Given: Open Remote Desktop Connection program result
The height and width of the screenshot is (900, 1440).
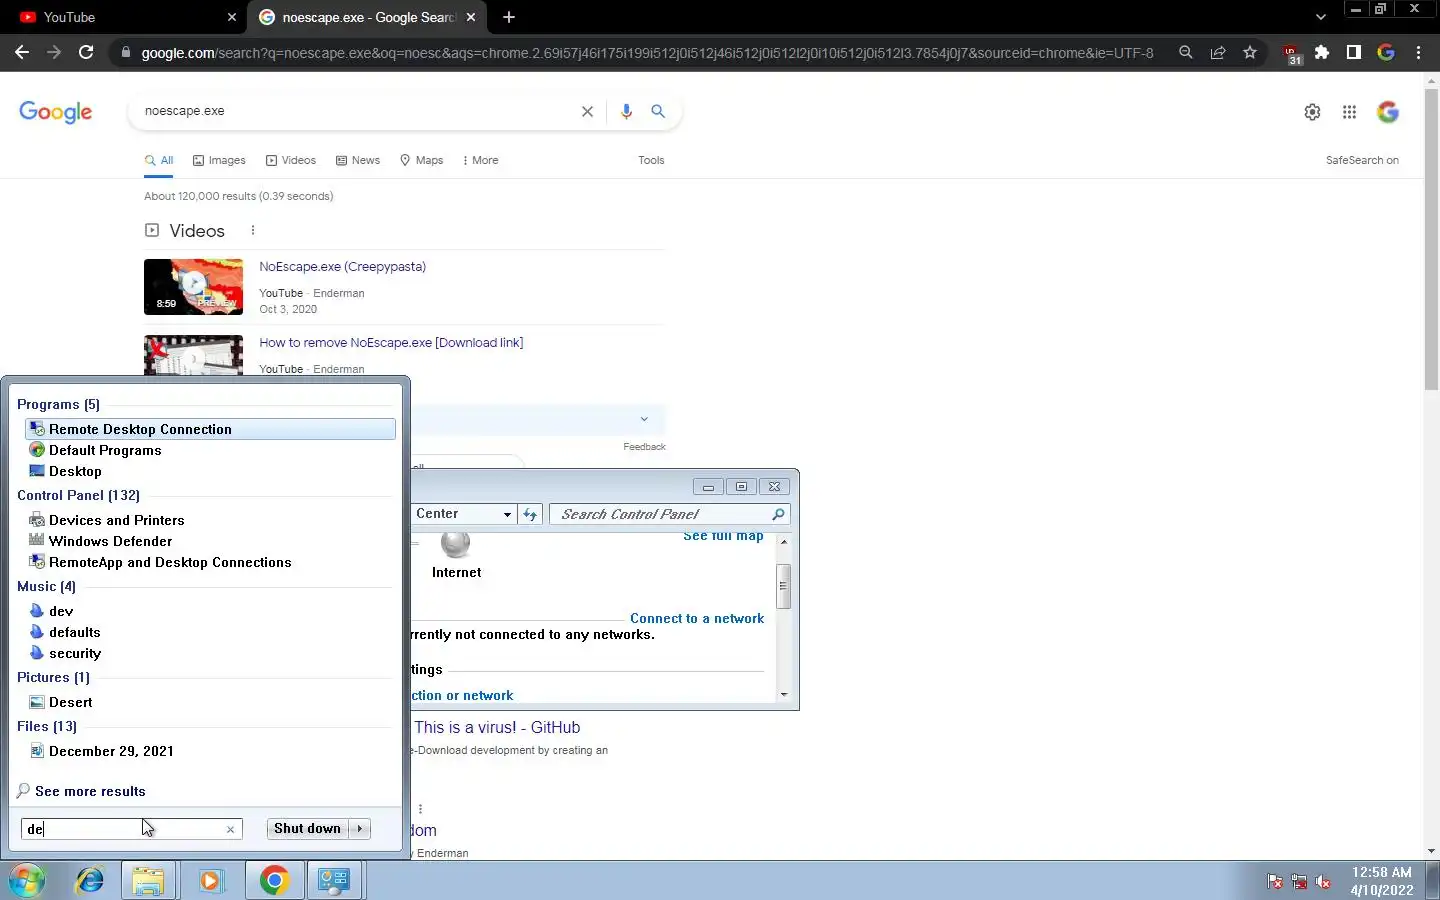Looking at the screenshot, I should pyautogui.click(x=210, y=429).
